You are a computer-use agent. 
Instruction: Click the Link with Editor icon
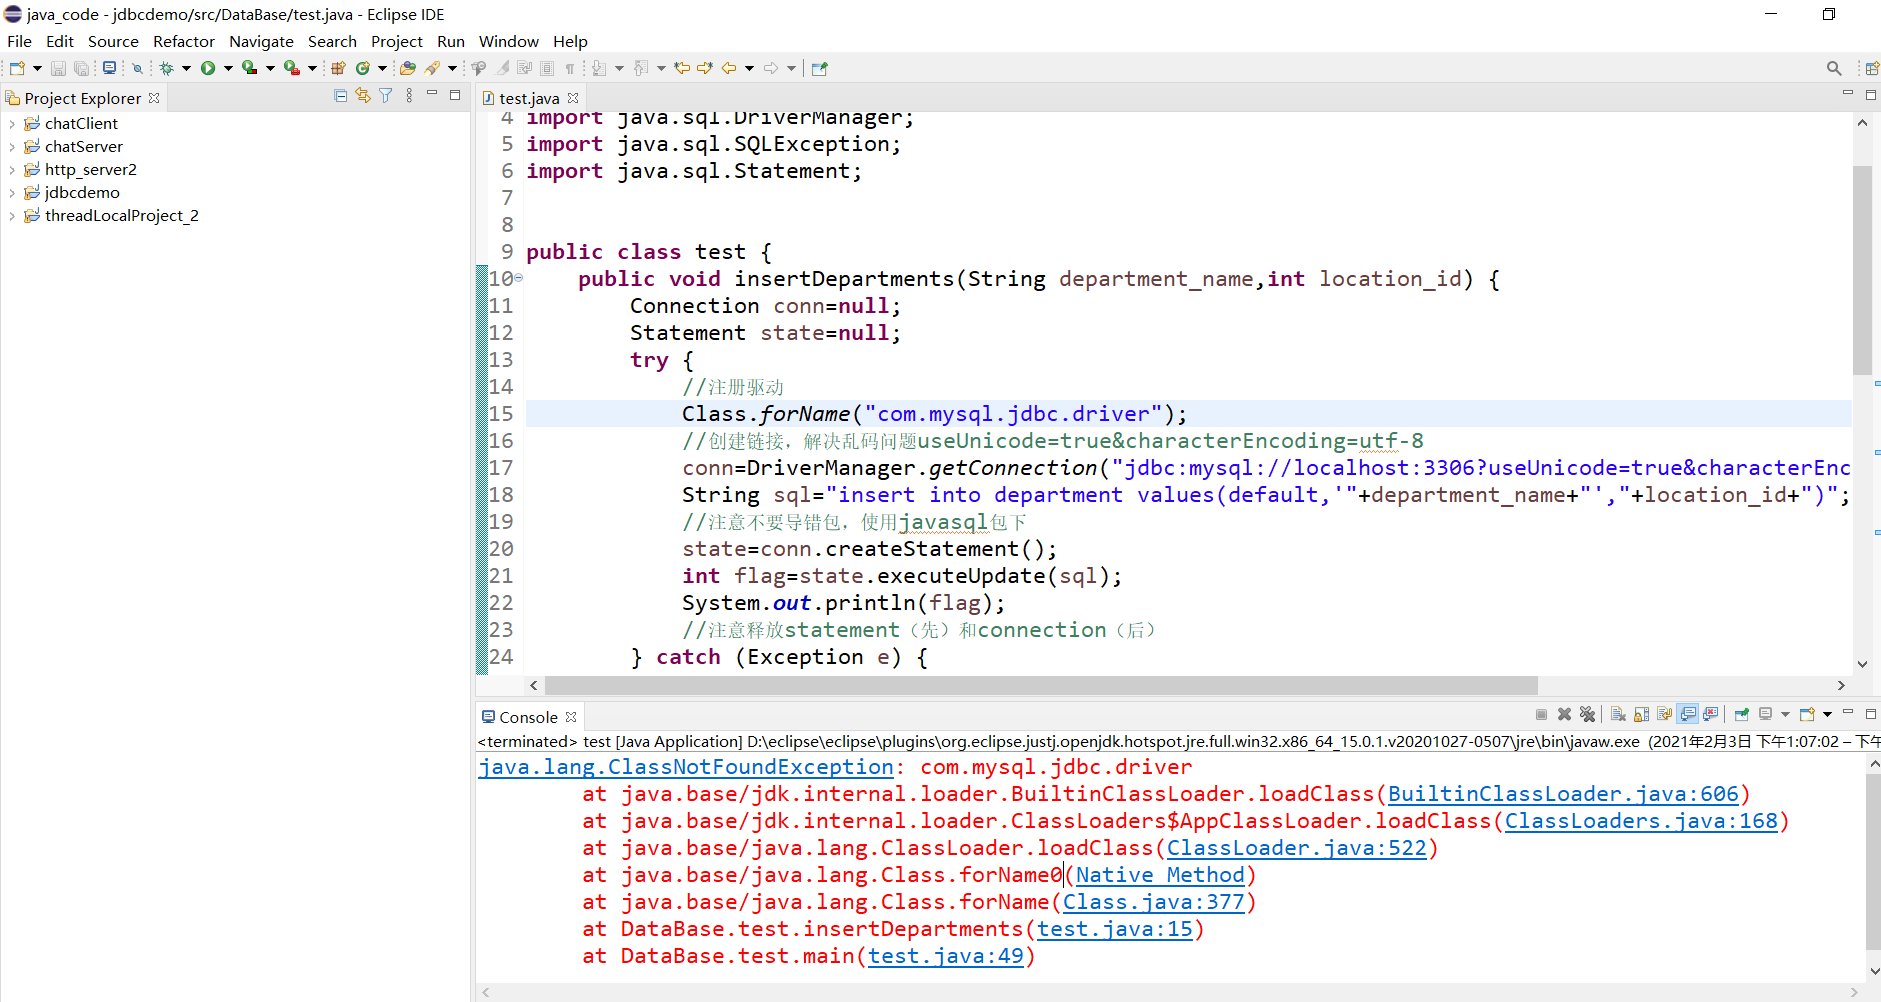[363, 96]
